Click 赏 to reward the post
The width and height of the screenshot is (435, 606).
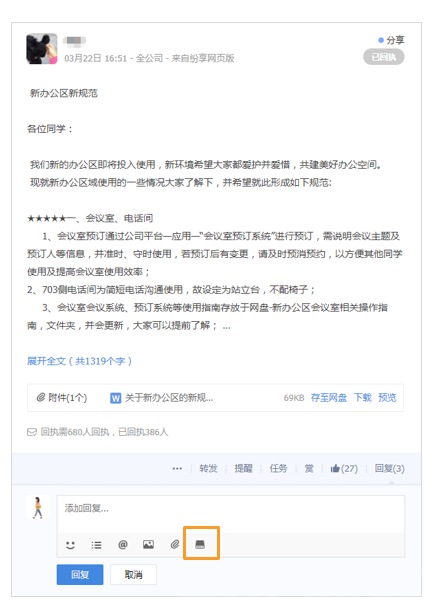[309, 468]
